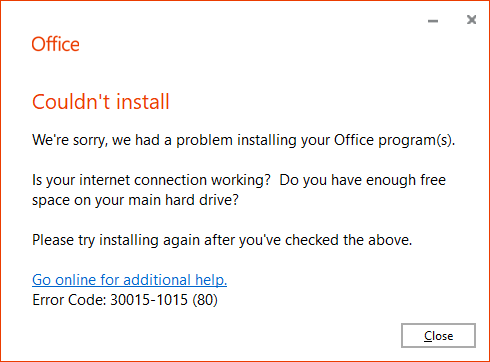Minimize the Office installer dialog
The image size is (490, 362).
433,21
